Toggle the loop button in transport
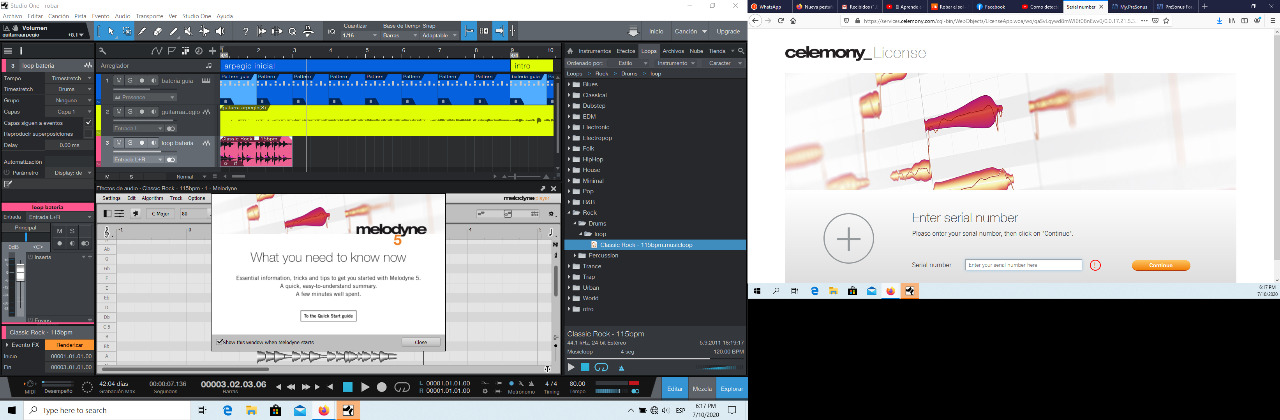The height and width of the screenshot is (420, 1280). pyautogui.click(x=402, y=387)
